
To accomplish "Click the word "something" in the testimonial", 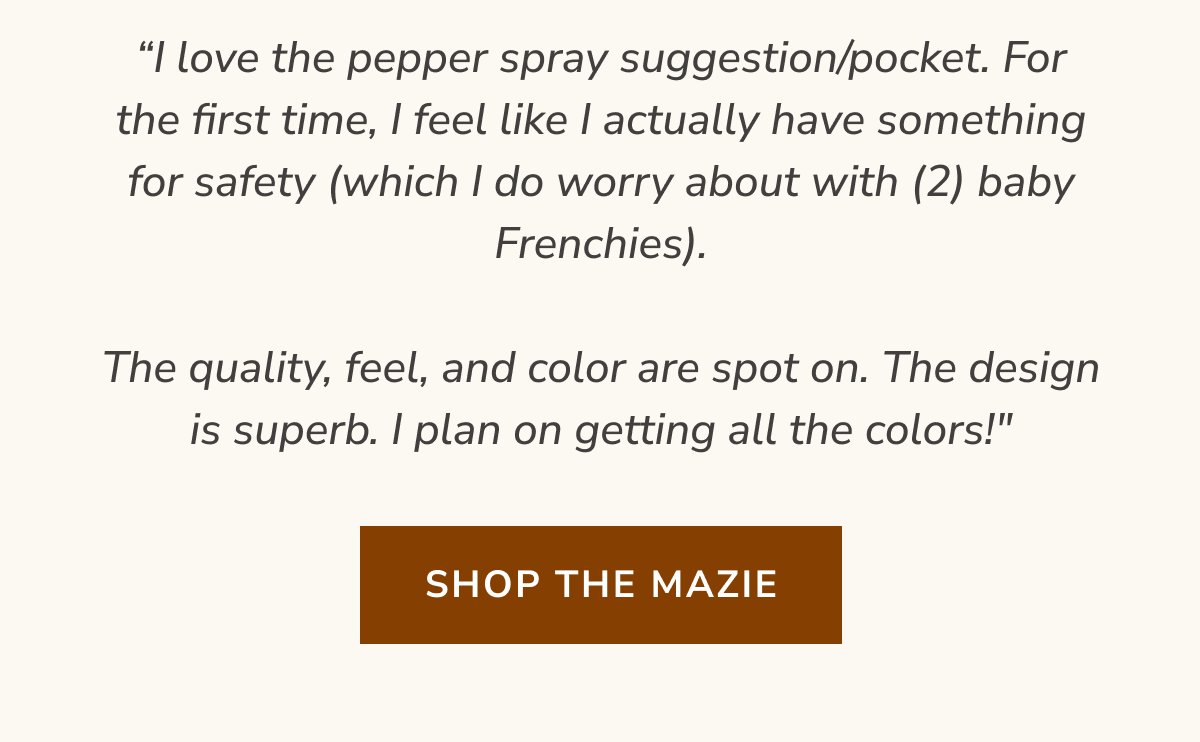I will click(x=981, y=122).
